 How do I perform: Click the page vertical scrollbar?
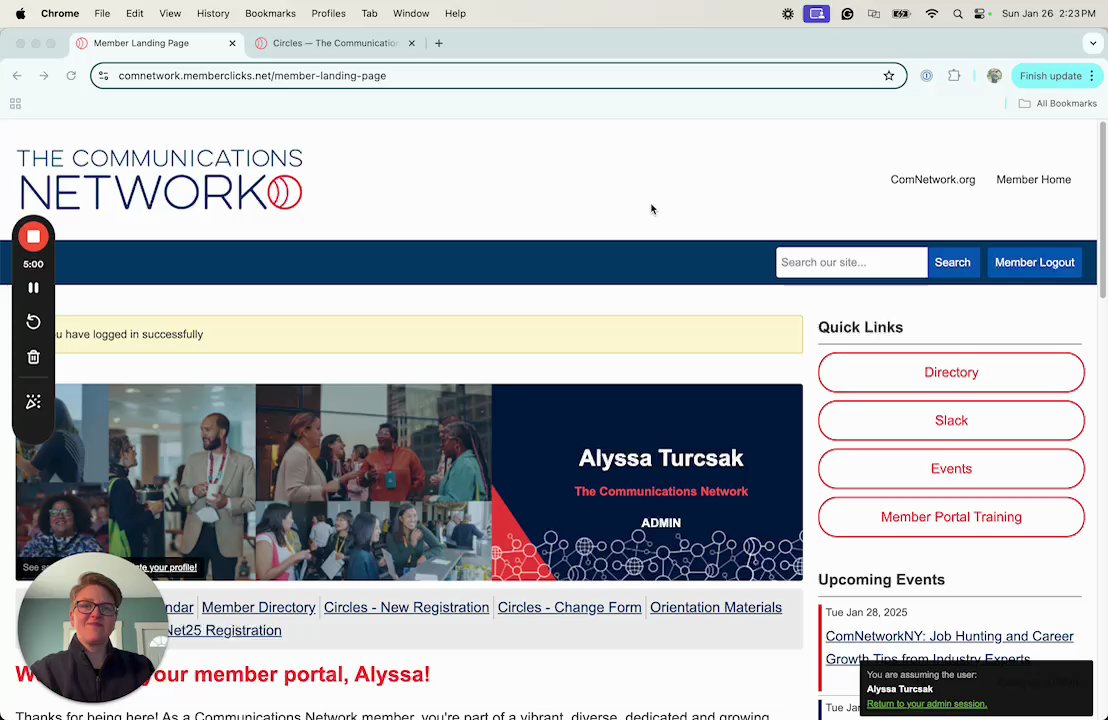point(1102,208)
